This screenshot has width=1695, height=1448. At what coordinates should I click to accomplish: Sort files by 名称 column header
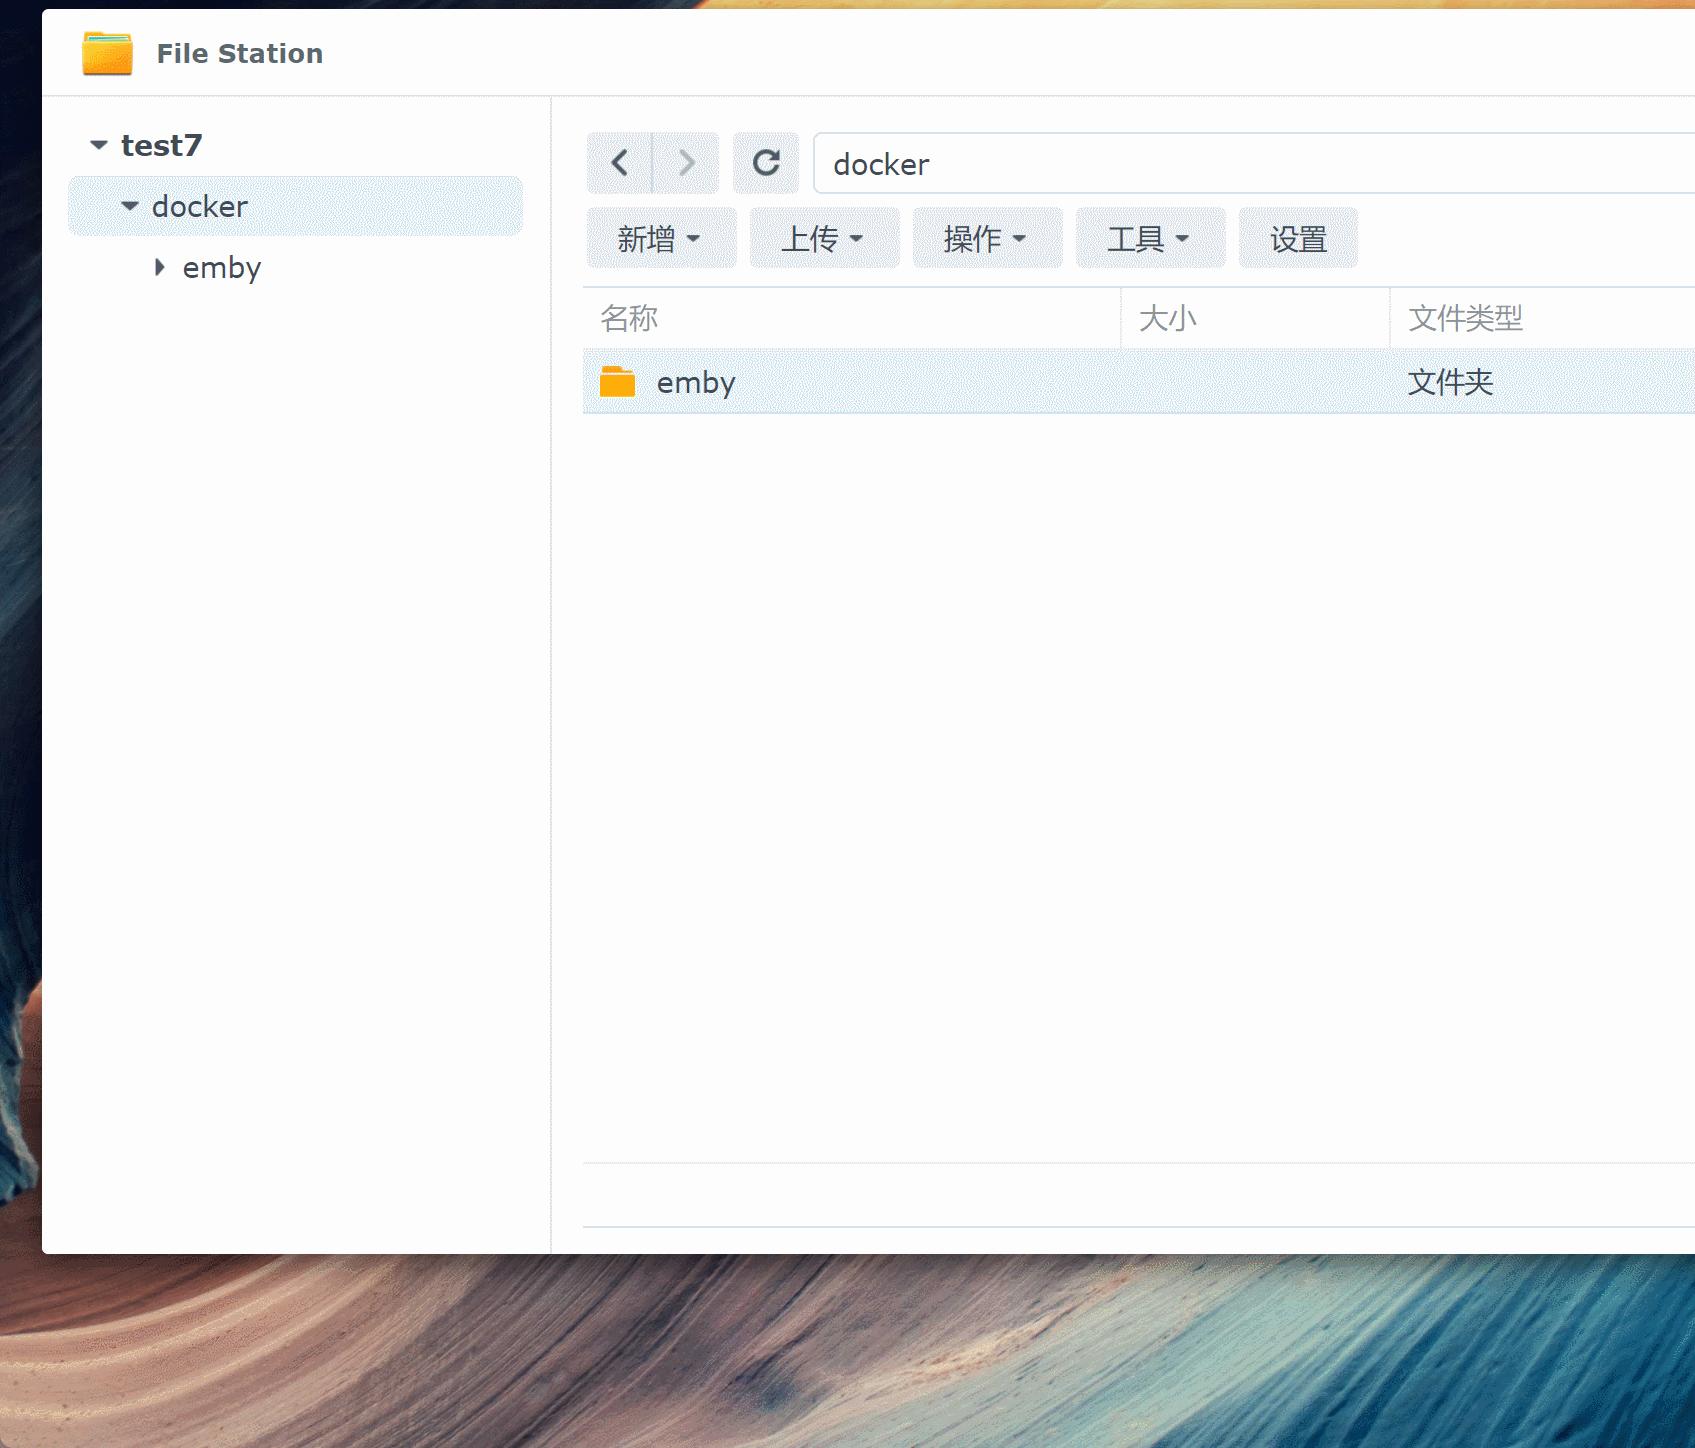[x=628, y=318]
